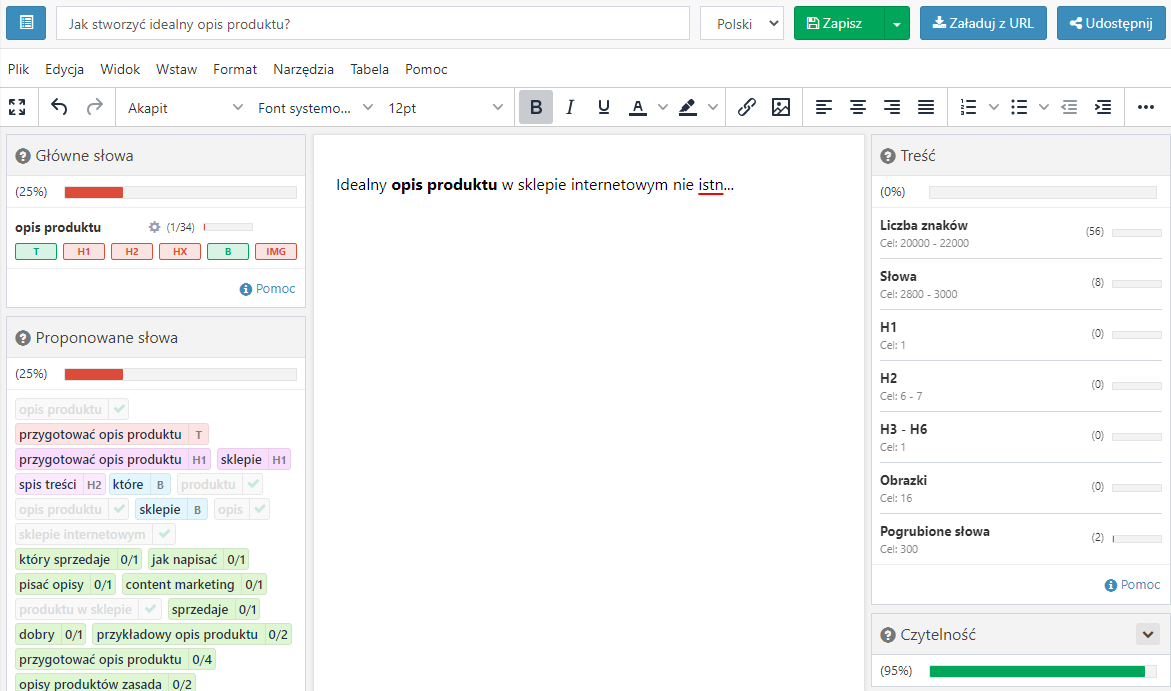Open the Narzędzia menu
1171x691 pixels.
[303, 69]
